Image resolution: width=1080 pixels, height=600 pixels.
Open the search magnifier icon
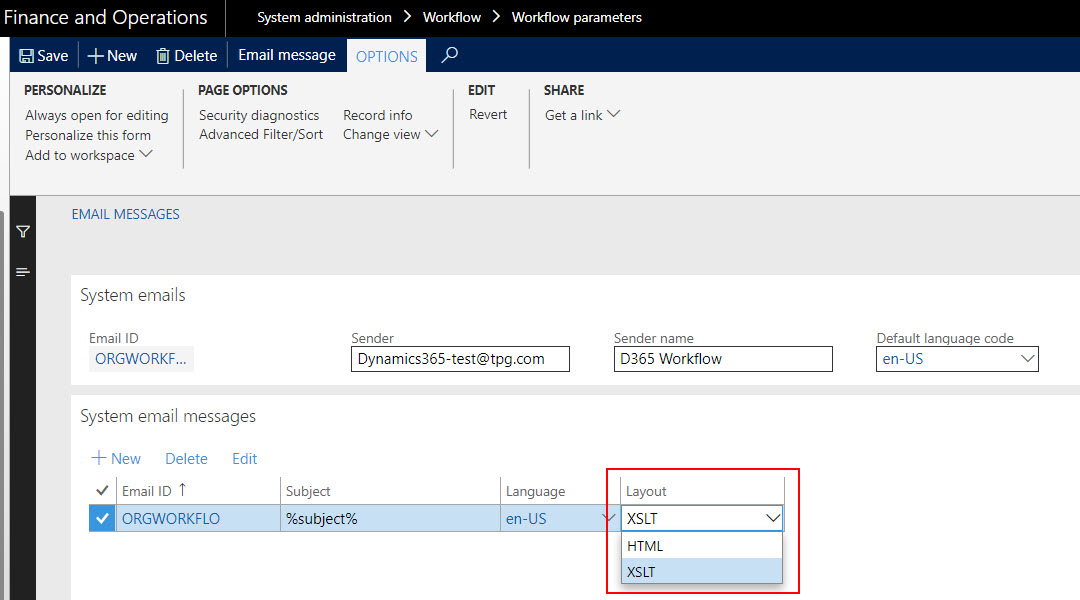click(x=448, y=56)
